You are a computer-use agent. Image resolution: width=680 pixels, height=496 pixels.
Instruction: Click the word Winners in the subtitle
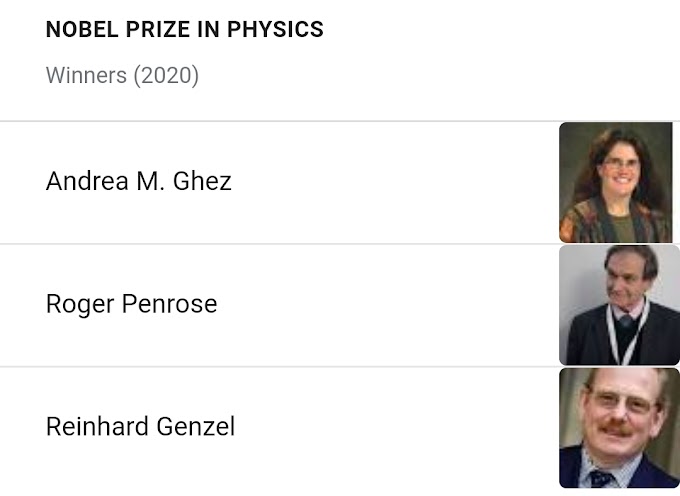coord(86,76)
